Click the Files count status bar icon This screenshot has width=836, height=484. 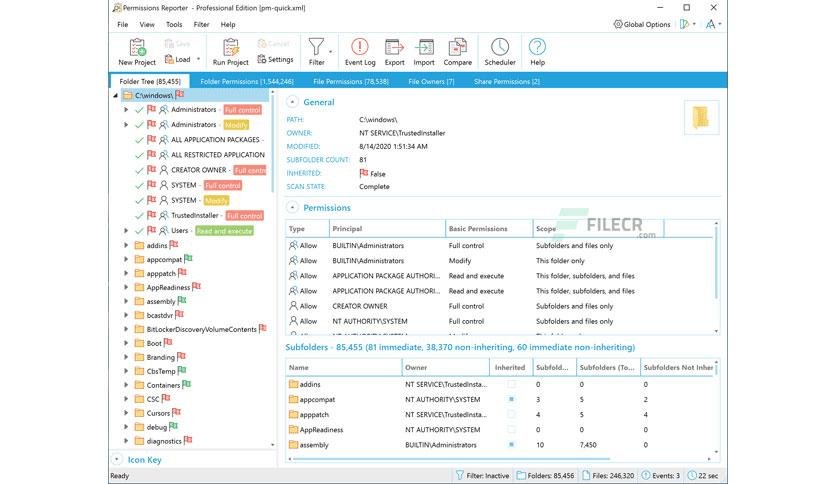[586, 475]
